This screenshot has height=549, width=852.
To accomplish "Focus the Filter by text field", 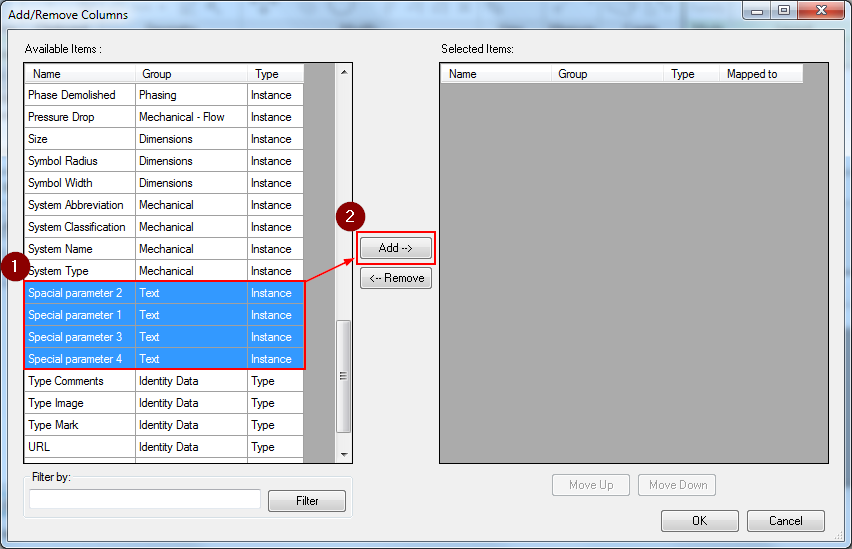I will coord(145,499).
